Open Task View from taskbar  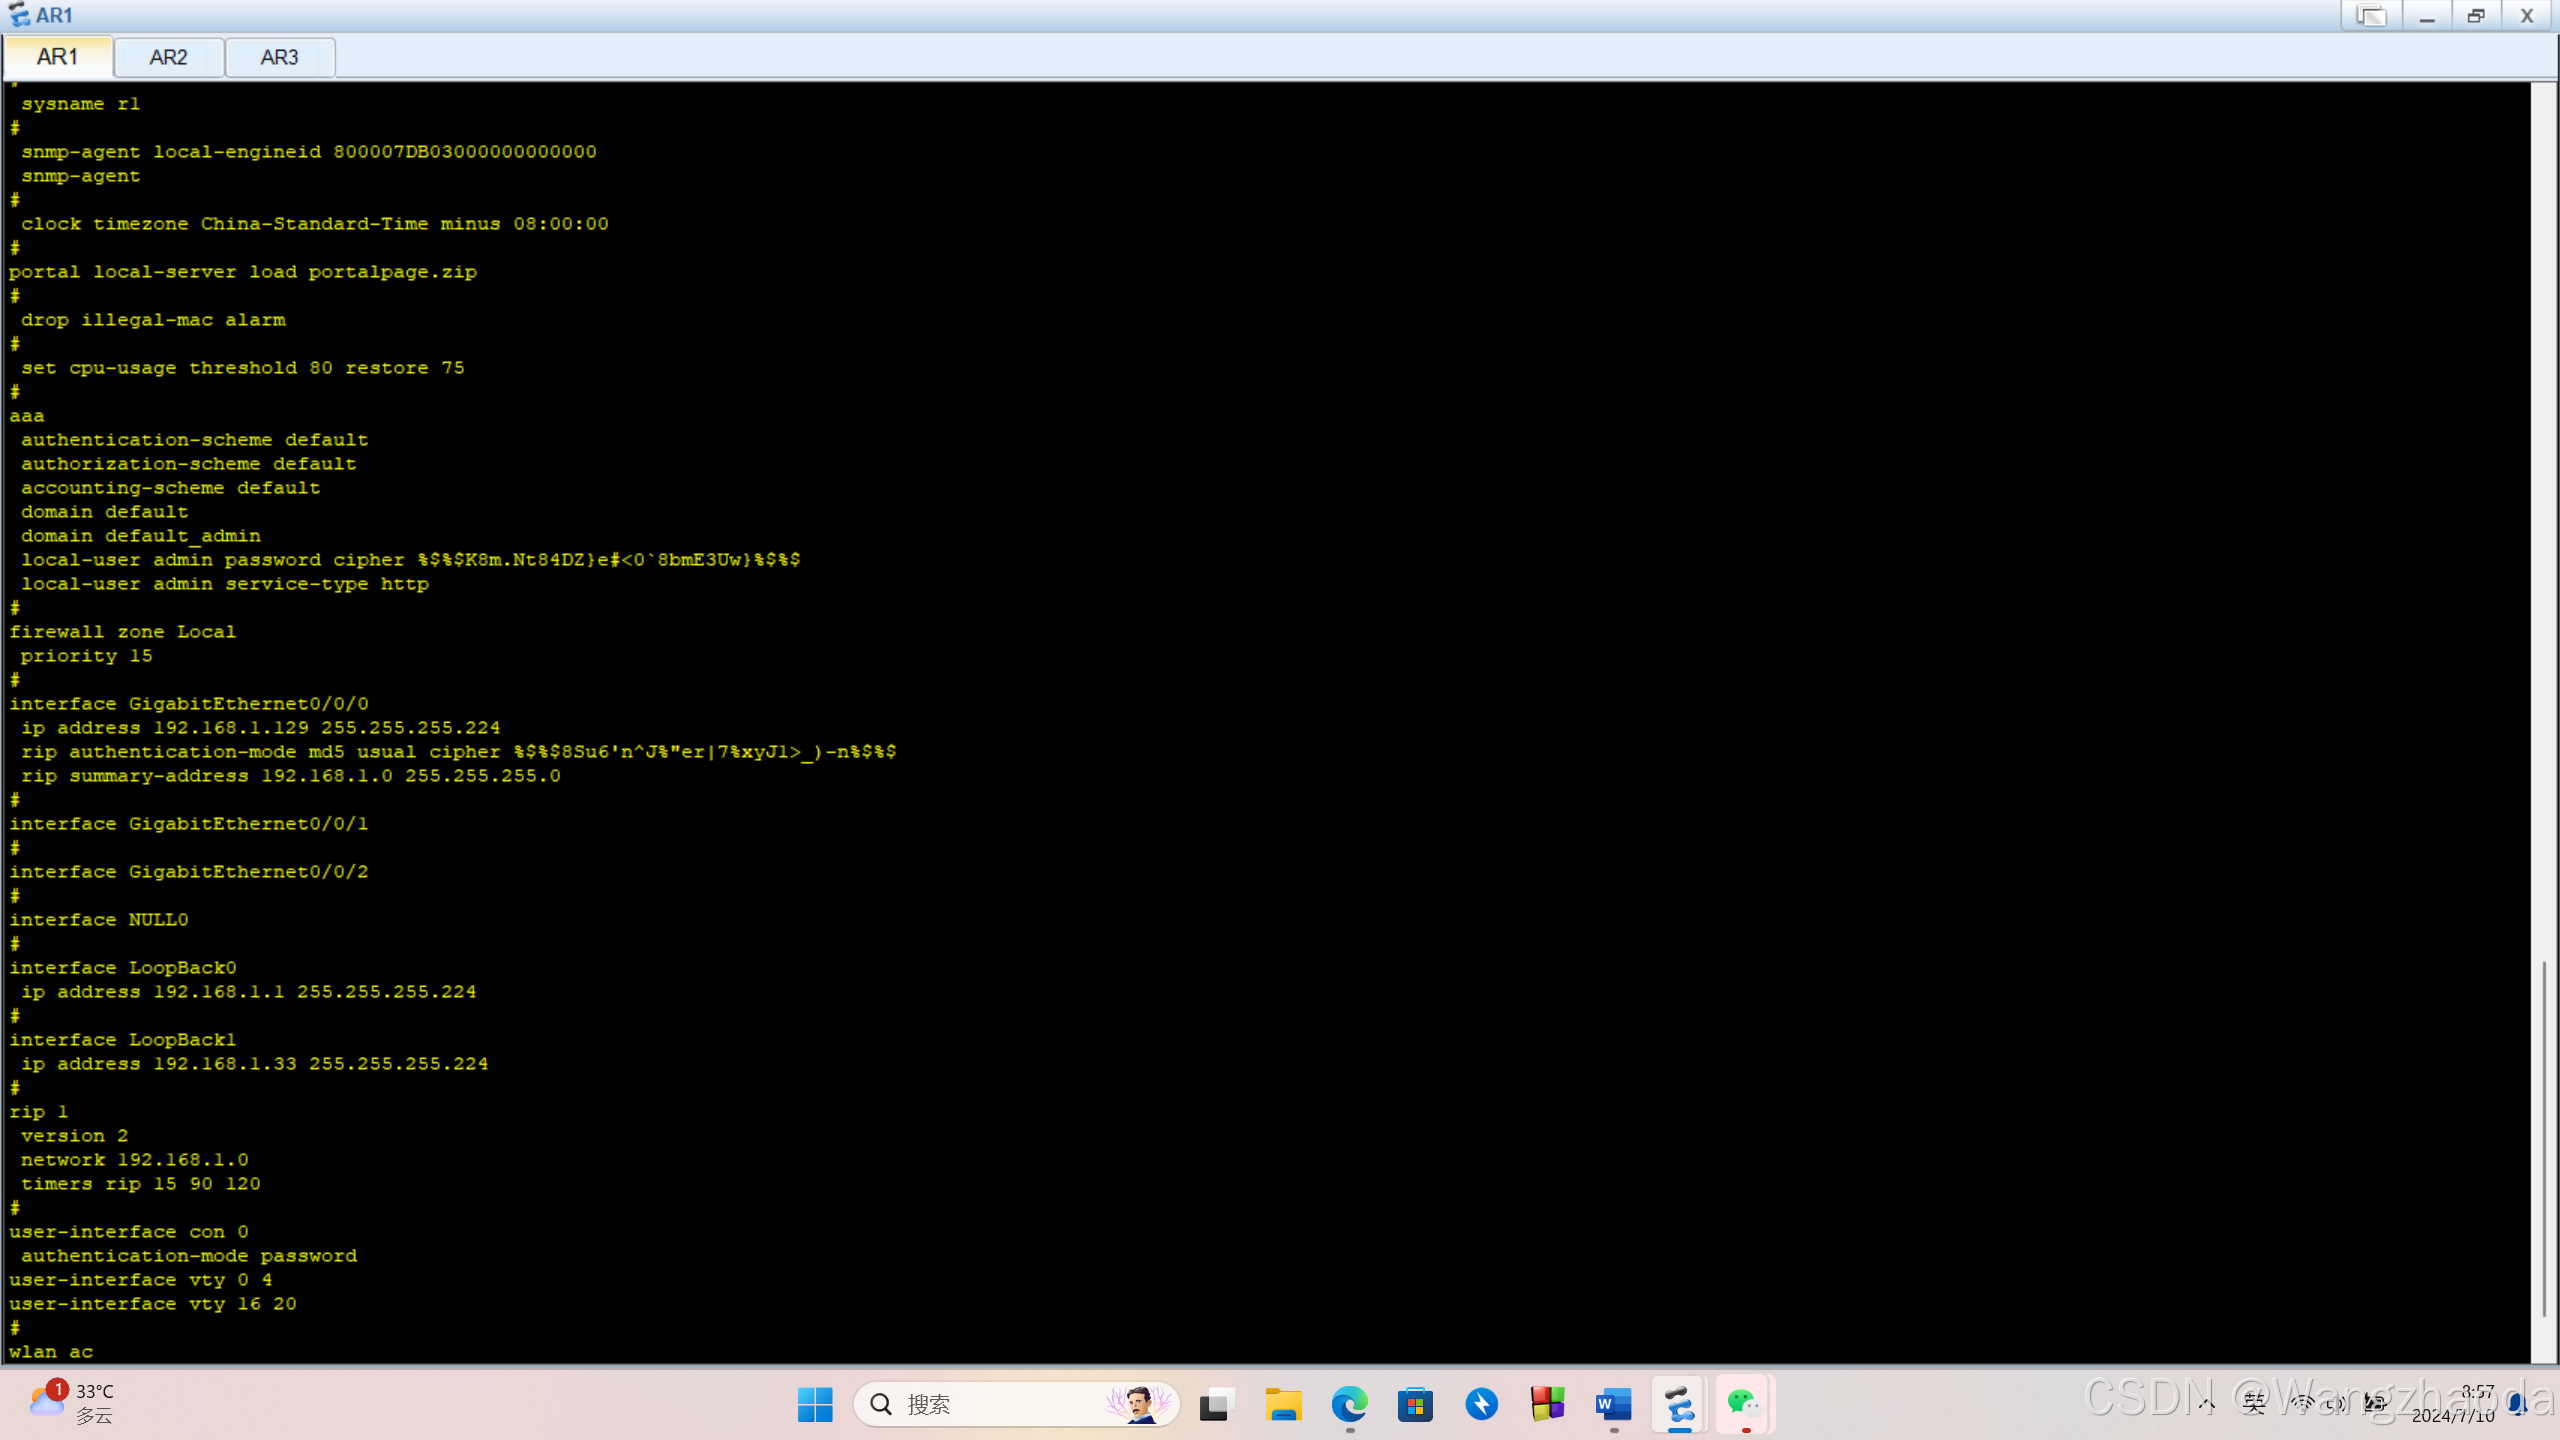pos(1217,1404)
